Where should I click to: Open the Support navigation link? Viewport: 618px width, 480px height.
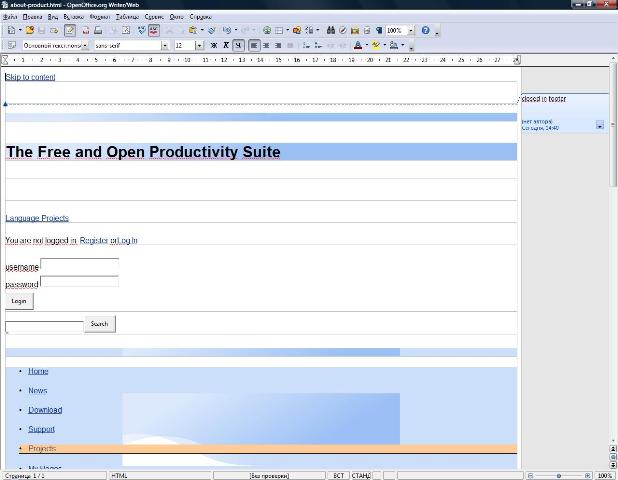coord(41,429)
